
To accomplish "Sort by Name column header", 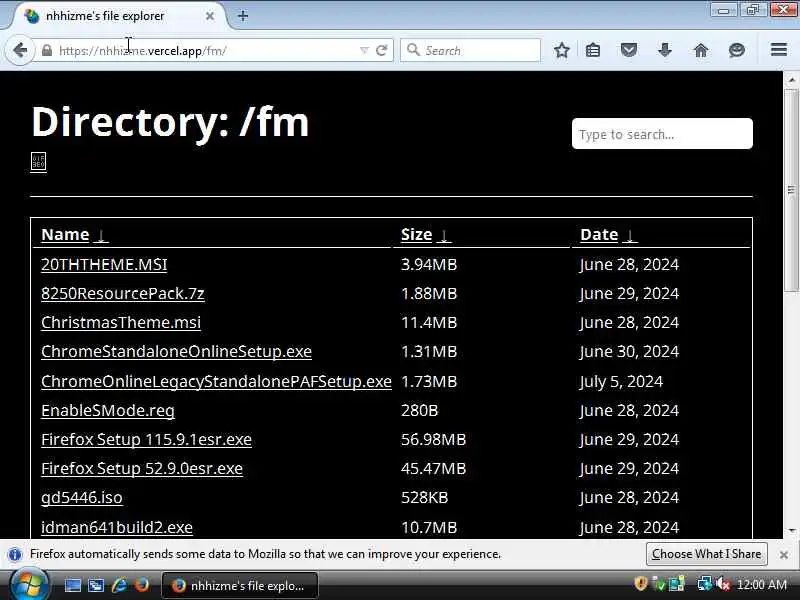I will pos(74,234).
